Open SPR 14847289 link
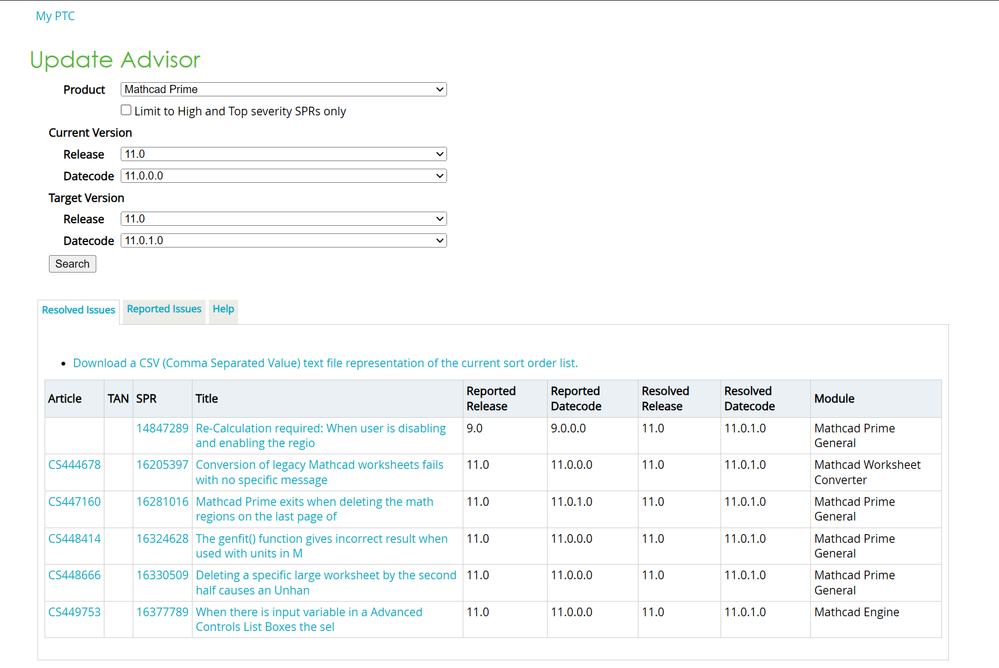Screen dimensions: 999x668 pyautogui.click(x=162, y=428)
